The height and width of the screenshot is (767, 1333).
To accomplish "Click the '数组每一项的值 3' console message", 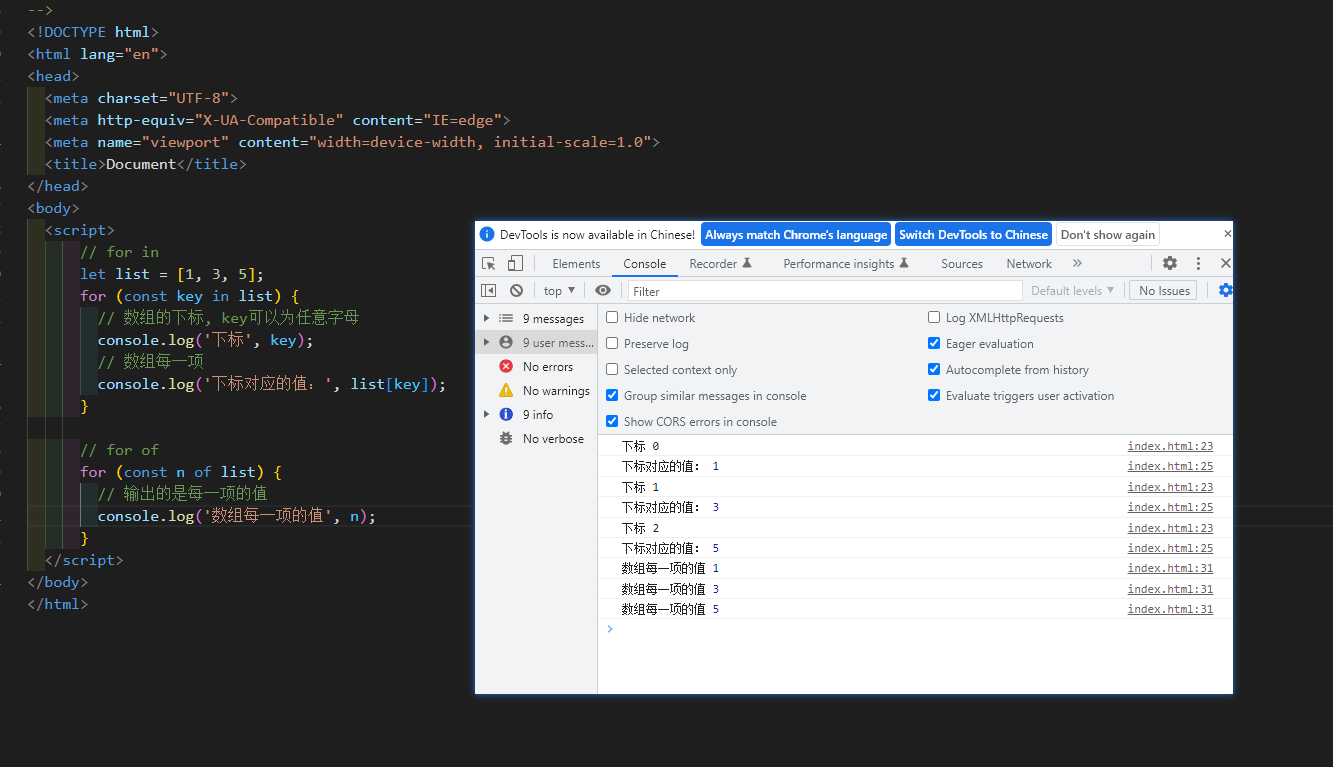I will 670,589.
